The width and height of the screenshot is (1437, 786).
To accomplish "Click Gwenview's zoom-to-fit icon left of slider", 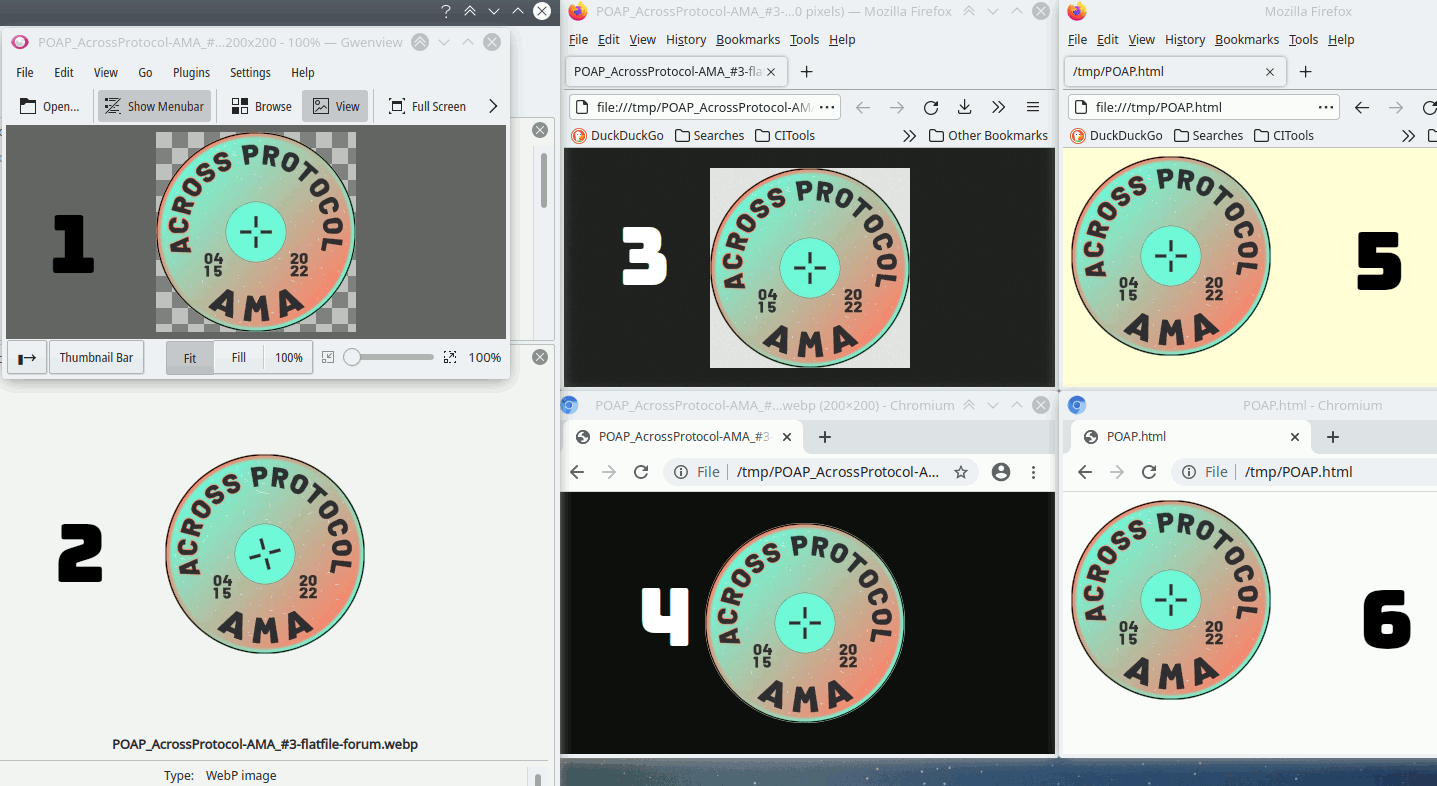I will [328, 357].
